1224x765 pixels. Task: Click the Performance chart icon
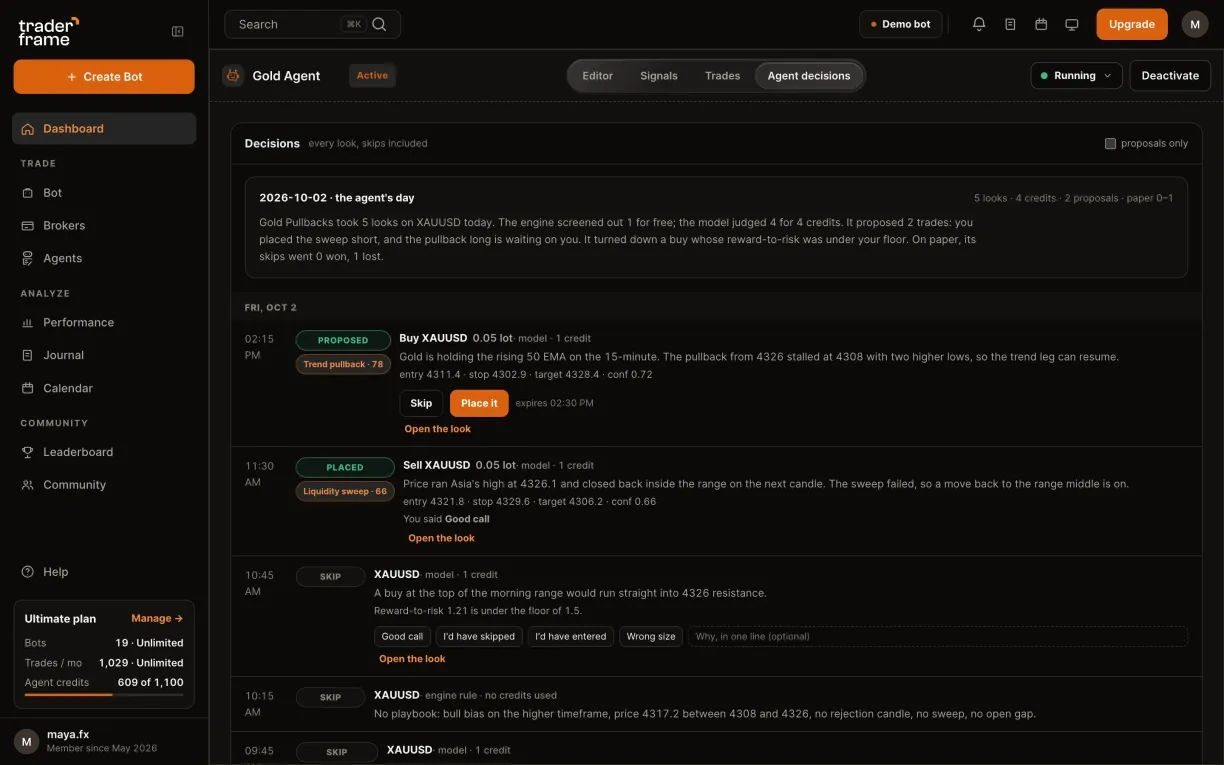[x=28, y=322]
